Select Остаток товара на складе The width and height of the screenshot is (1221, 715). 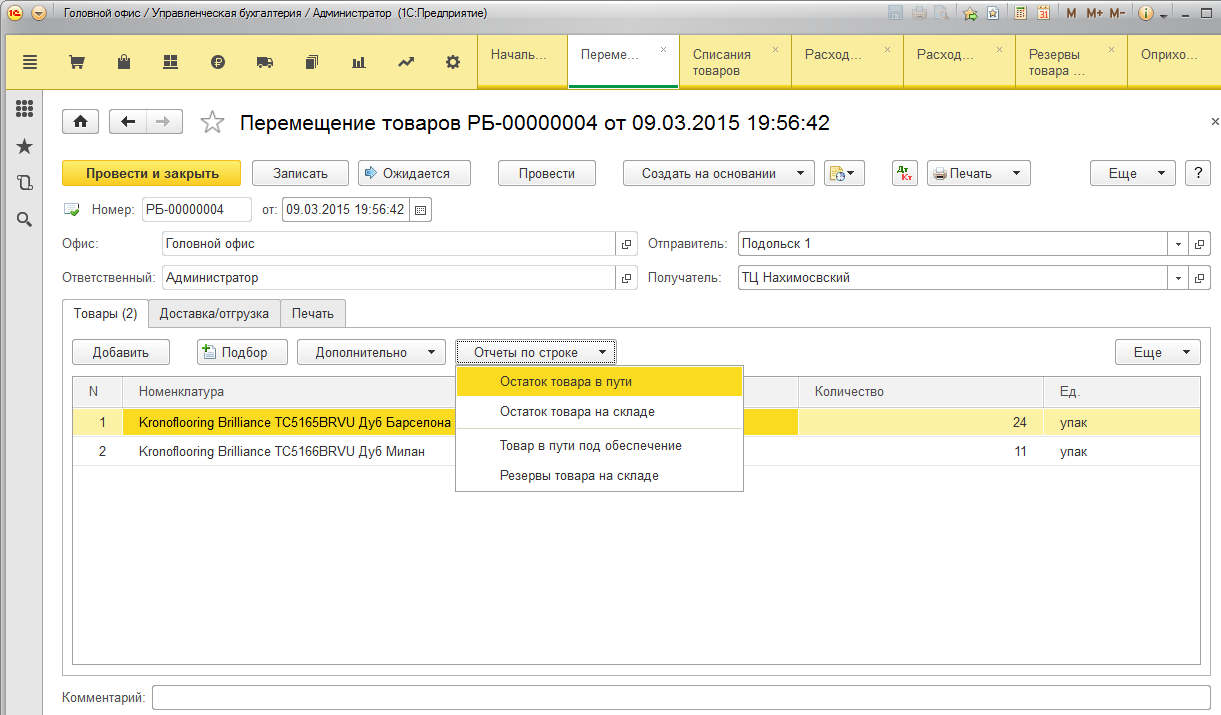coord(599,411)
